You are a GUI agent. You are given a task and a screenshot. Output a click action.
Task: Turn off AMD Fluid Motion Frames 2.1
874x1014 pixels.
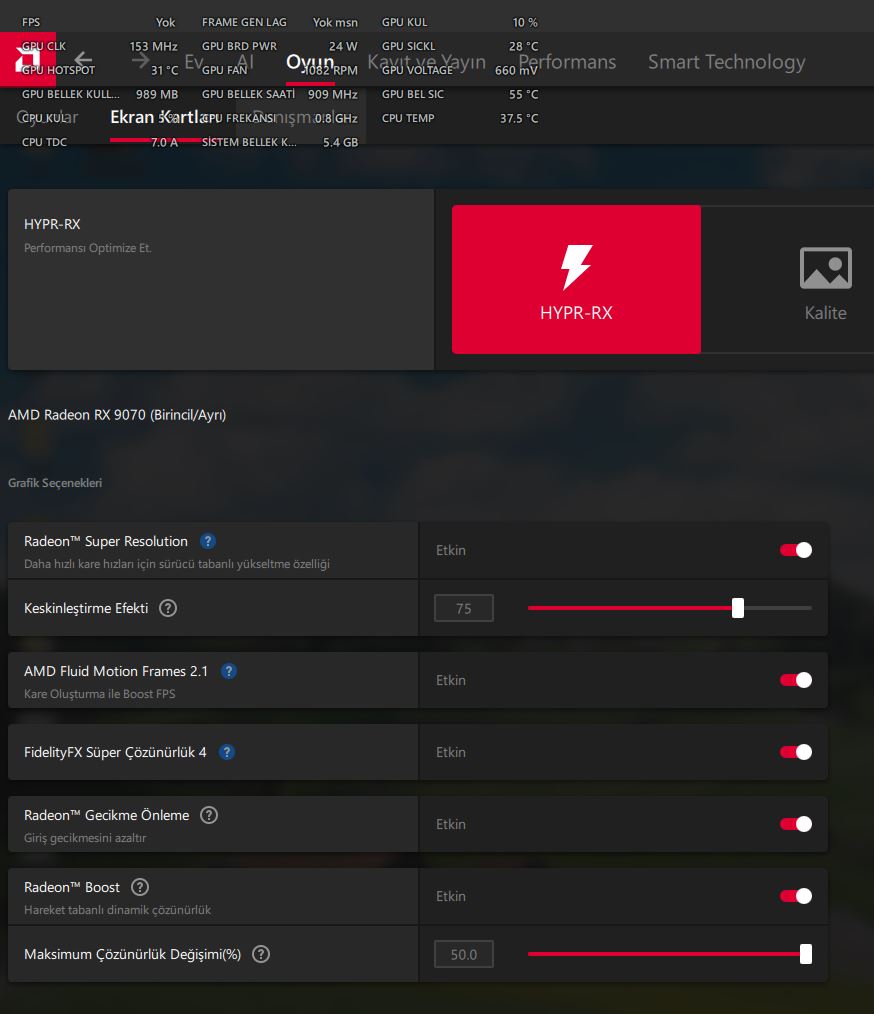[x=796, y=680]
